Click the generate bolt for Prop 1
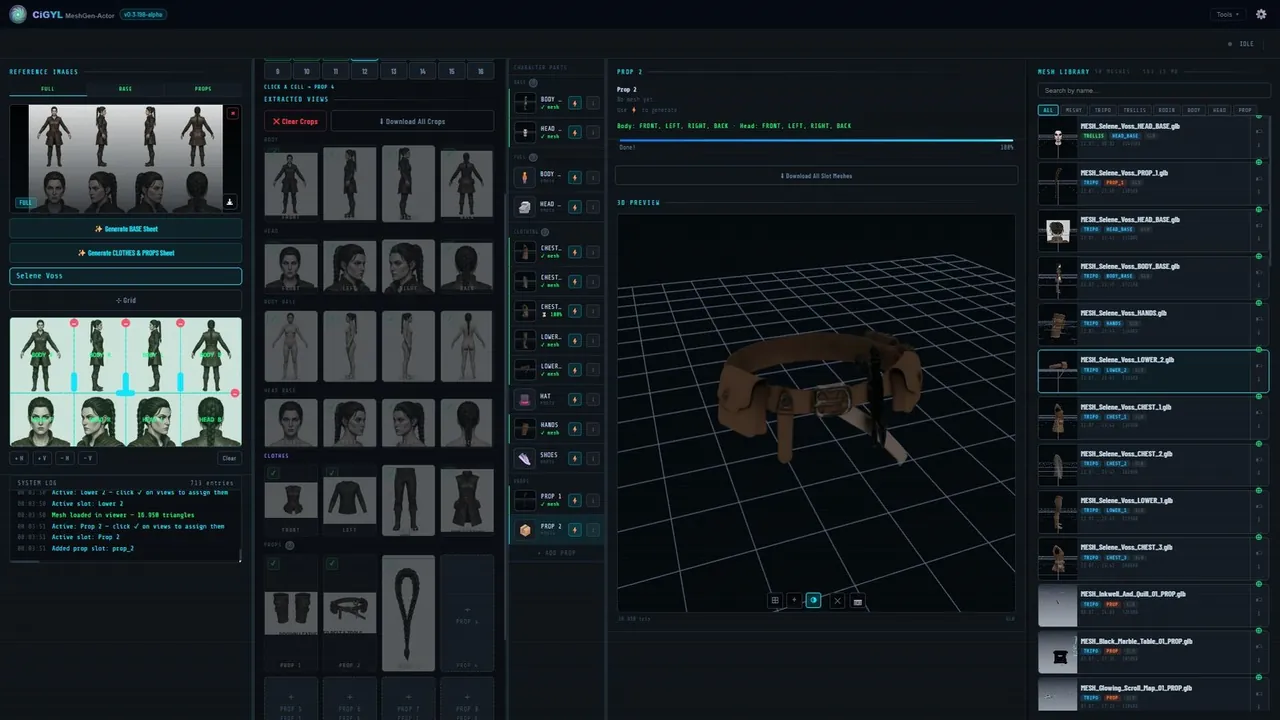 tap(575, 500)
